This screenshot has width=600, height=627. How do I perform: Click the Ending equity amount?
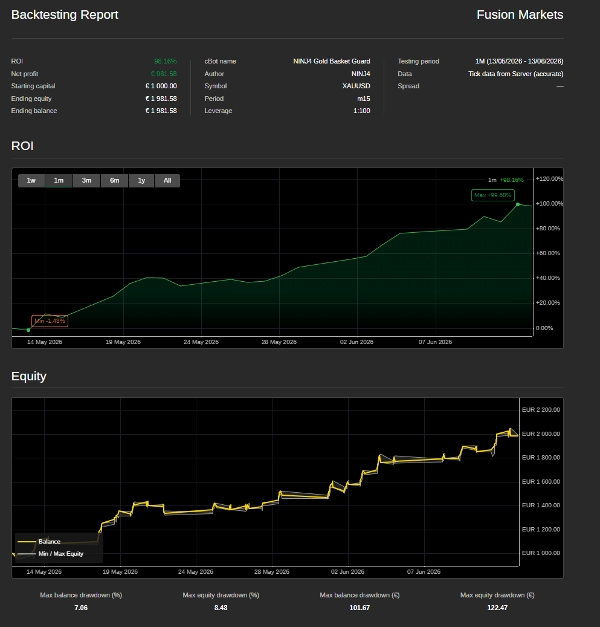tap(161, 98)
